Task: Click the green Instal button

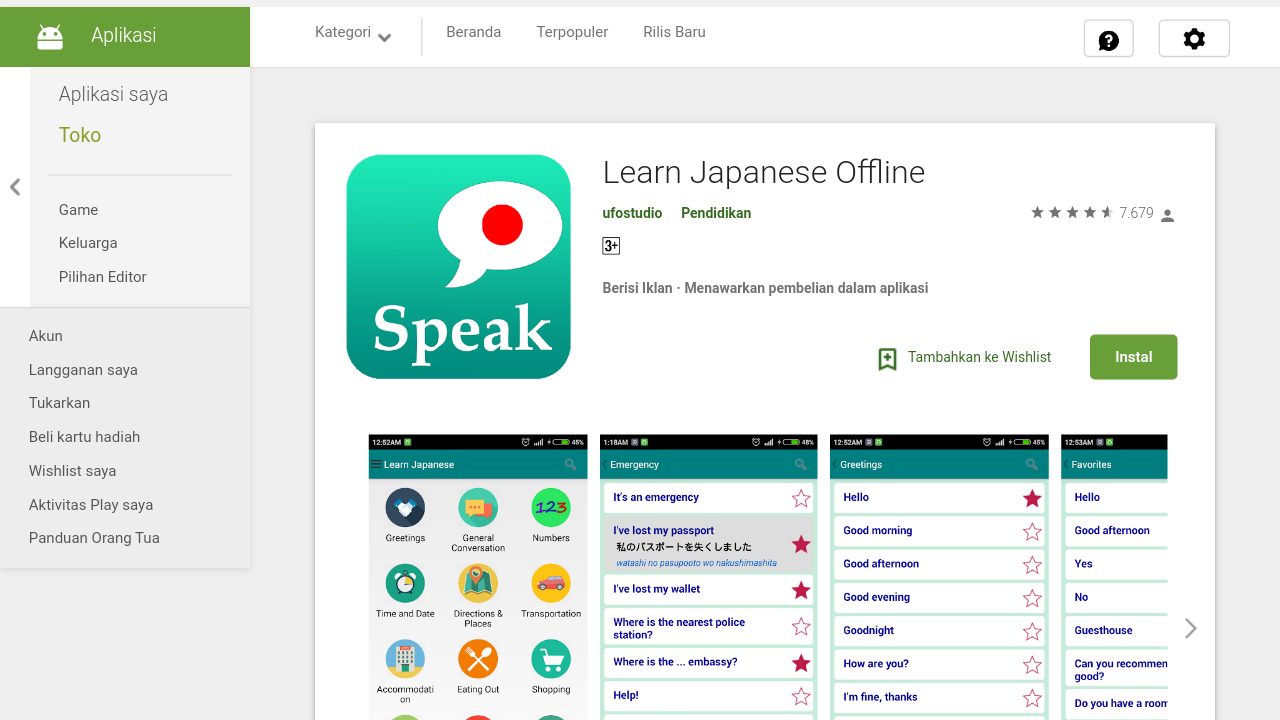Action: (x=1134, y=357)
